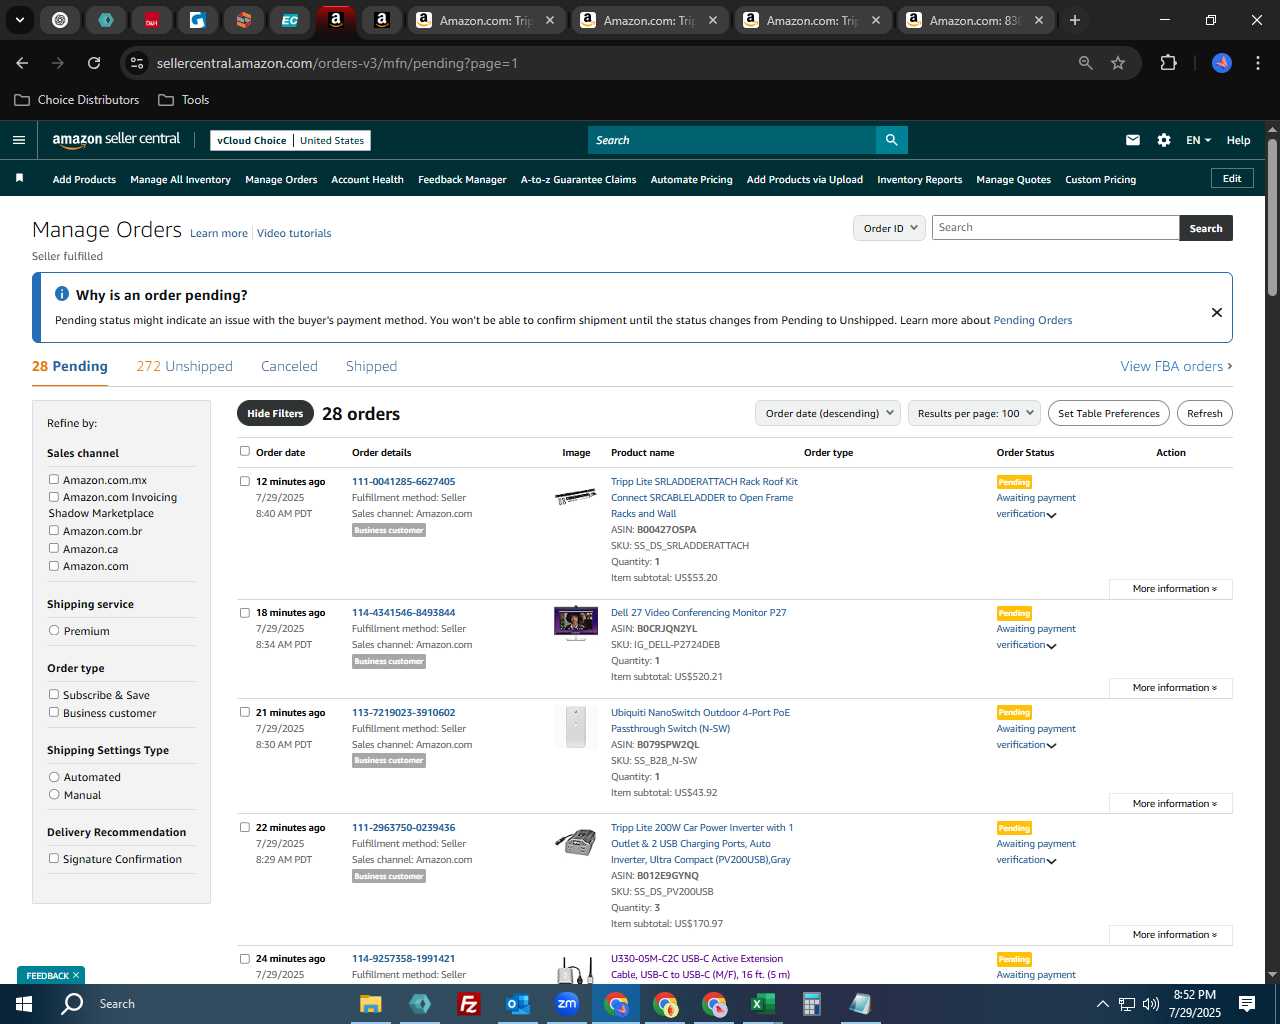Click the Hide Filters button
Screen dimensions: 1280x1024
pos(275,413)
